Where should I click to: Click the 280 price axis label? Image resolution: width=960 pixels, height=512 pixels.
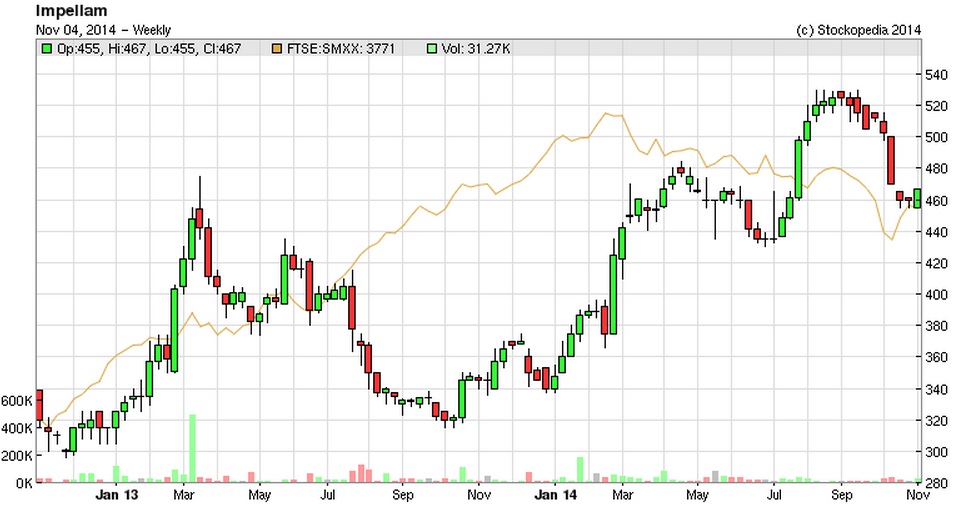tap(937, 483)
